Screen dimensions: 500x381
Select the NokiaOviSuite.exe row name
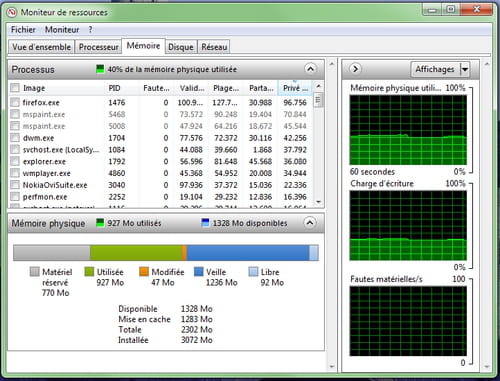pos(55,185)
